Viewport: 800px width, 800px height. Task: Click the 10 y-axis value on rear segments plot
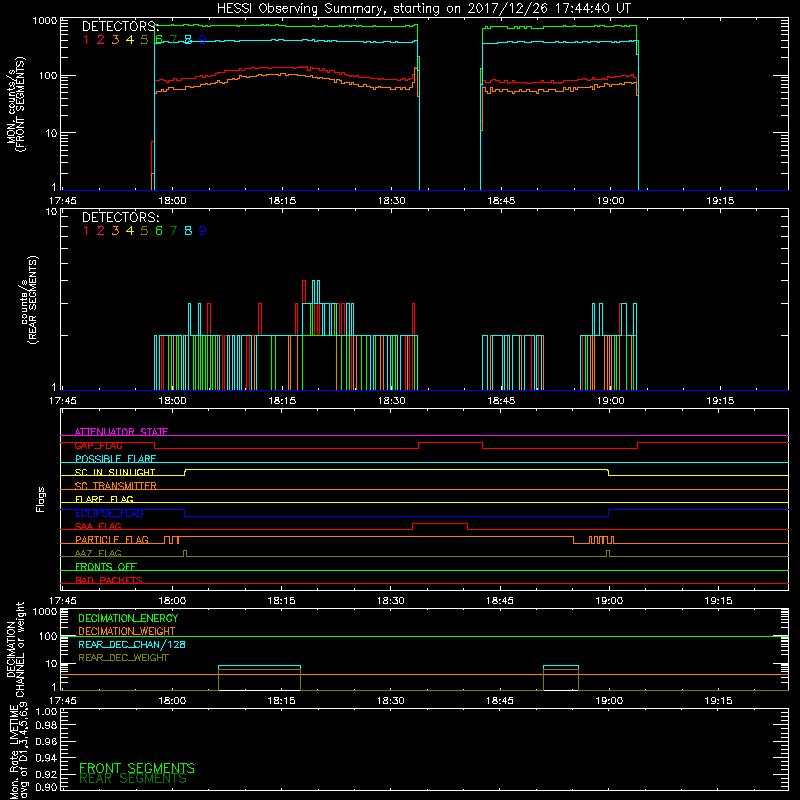[52, 212]
